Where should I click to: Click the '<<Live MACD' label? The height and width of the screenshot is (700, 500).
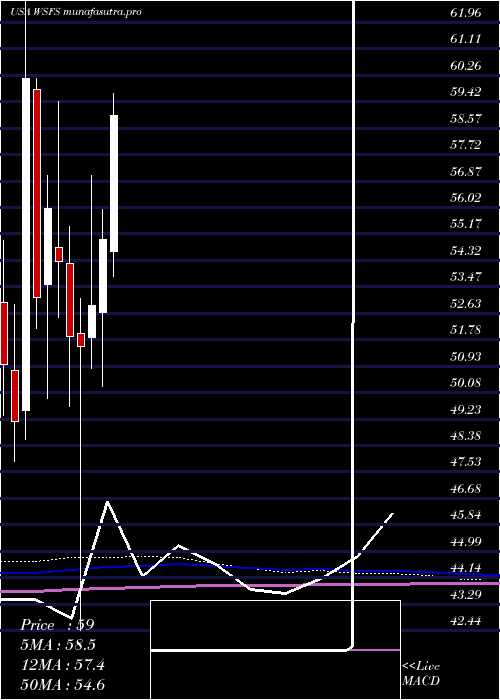421,674
